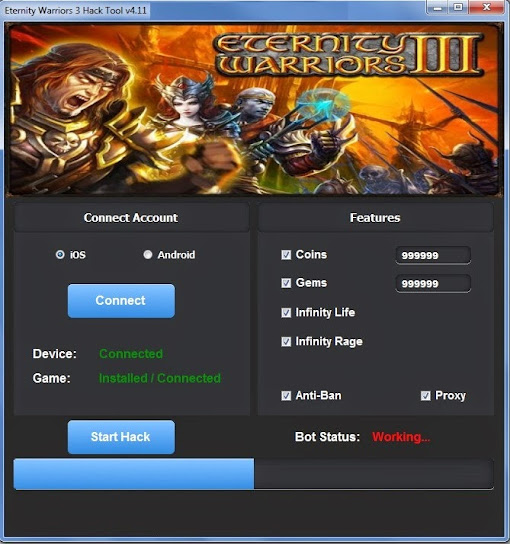
Task: Maximize the Hack Tool window
Action: pos(458,7)
